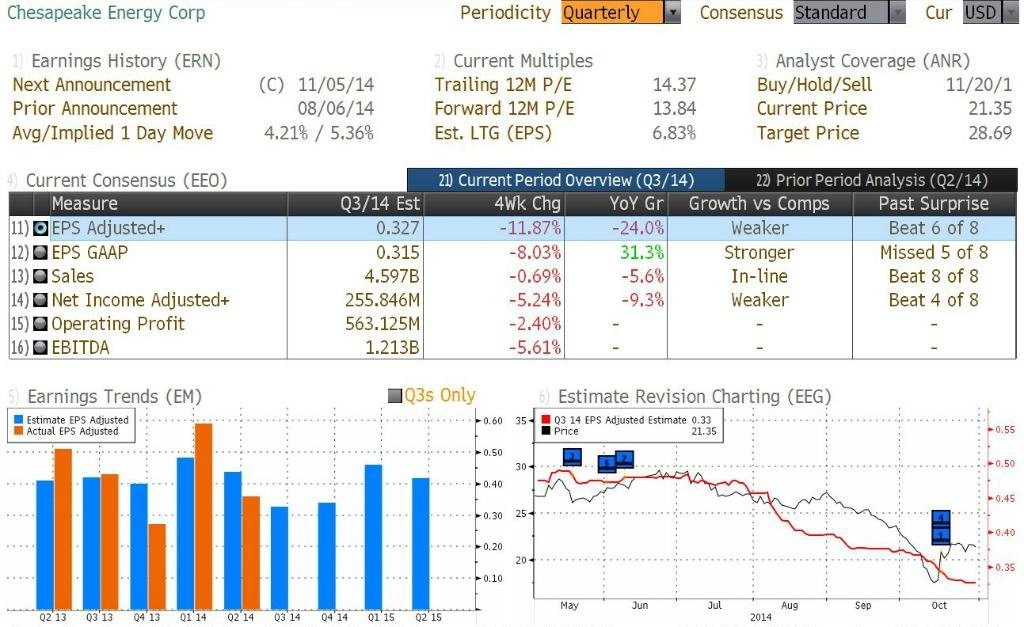
Task: Select the Operating Profit radio button
Action: click(40, 324)
